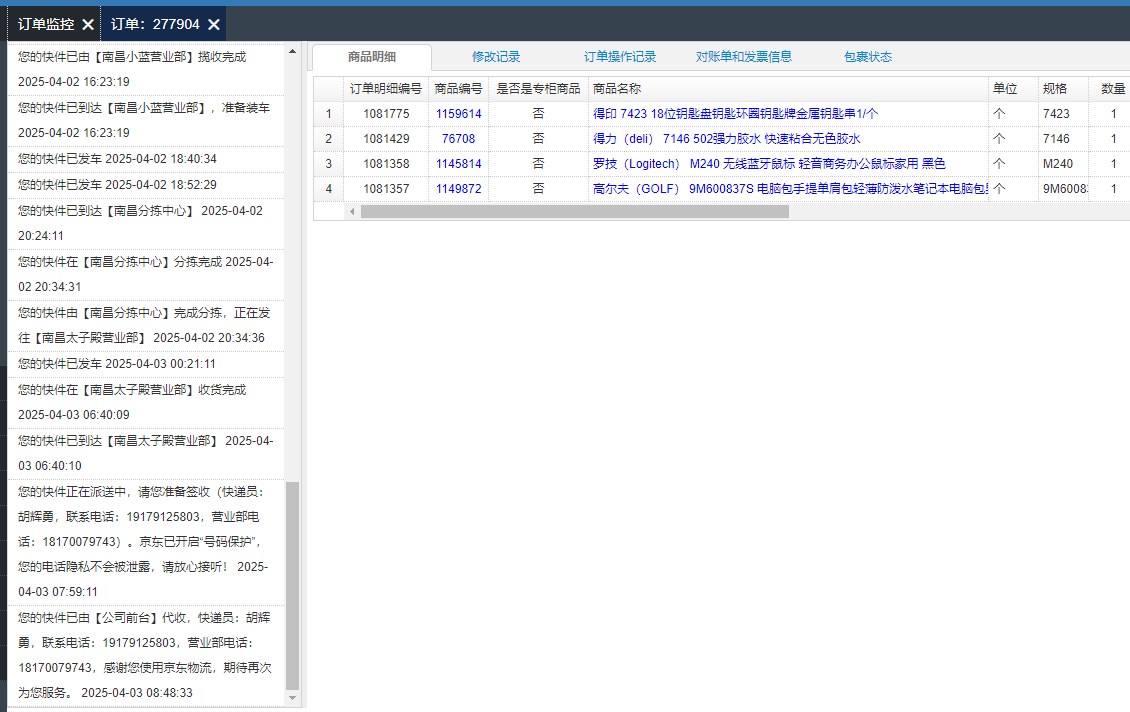This screenshot has width=1130, height=712.
Task: View the 对账单和发票信息 tab
Action: click(744, 57)
